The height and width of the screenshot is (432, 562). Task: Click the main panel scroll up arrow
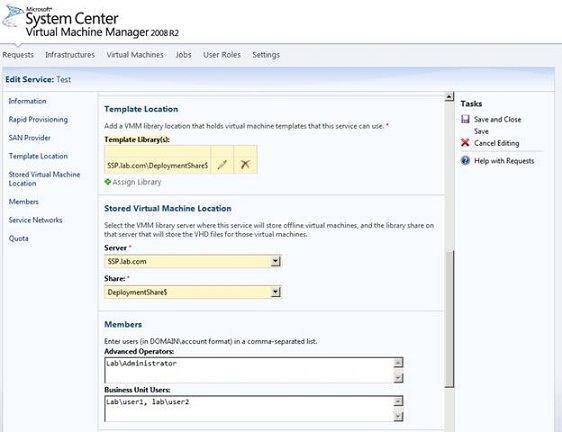point(449,96)
